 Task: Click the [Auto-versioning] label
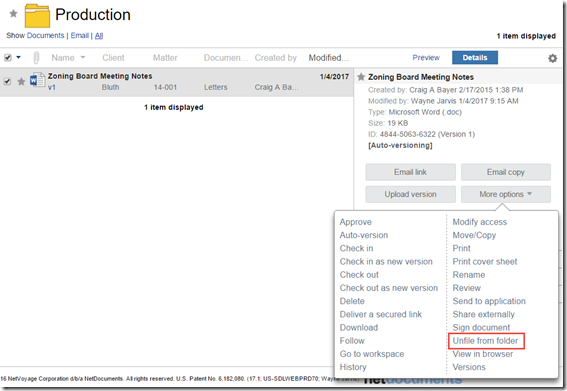pyautogui.click(x=400, y=145)
